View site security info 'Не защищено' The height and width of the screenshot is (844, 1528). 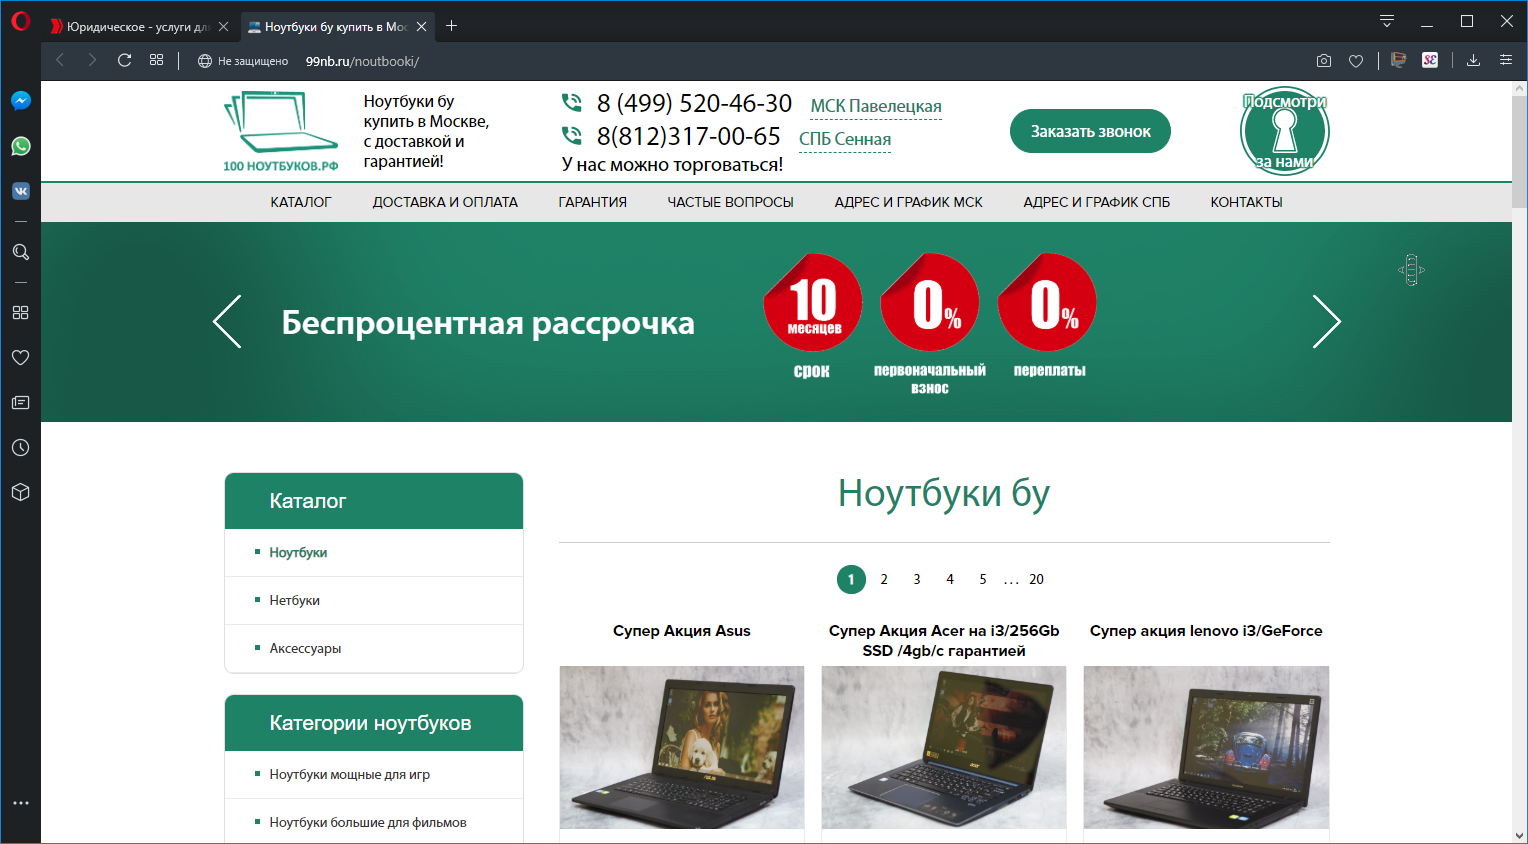click(243, 61)
